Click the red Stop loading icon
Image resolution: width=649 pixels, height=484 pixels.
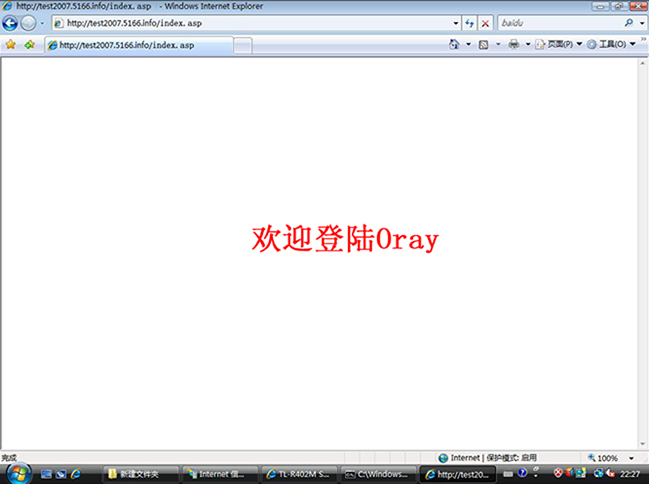point(485,23)
